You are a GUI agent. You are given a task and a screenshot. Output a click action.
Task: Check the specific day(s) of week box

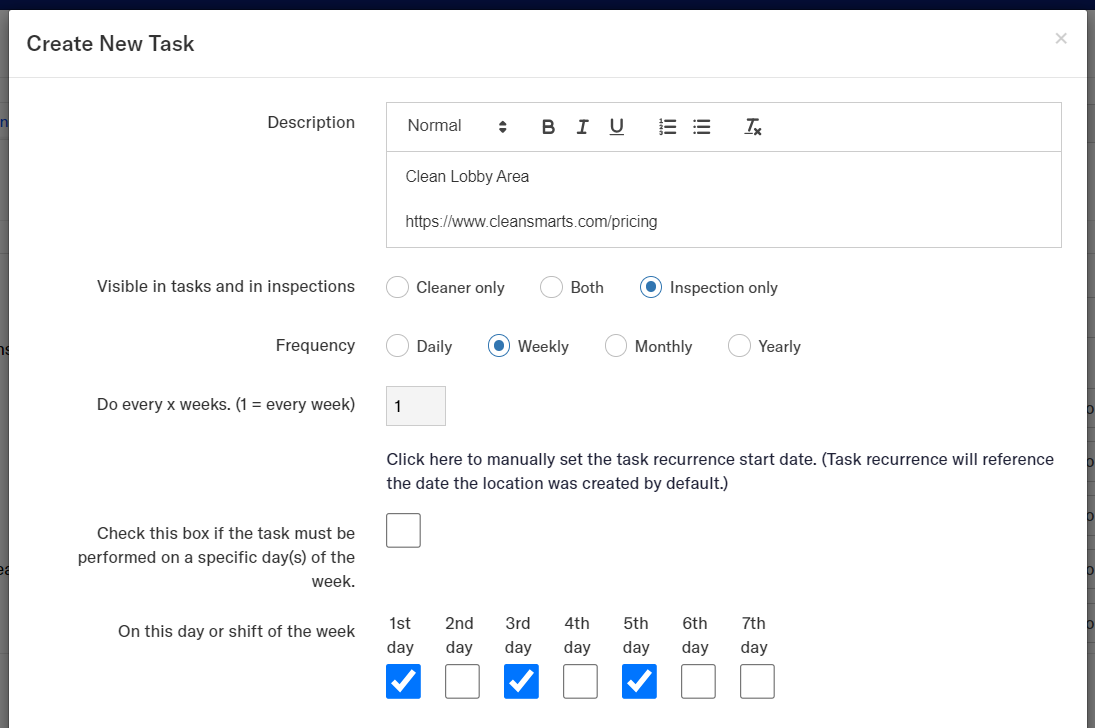point(403,530)
